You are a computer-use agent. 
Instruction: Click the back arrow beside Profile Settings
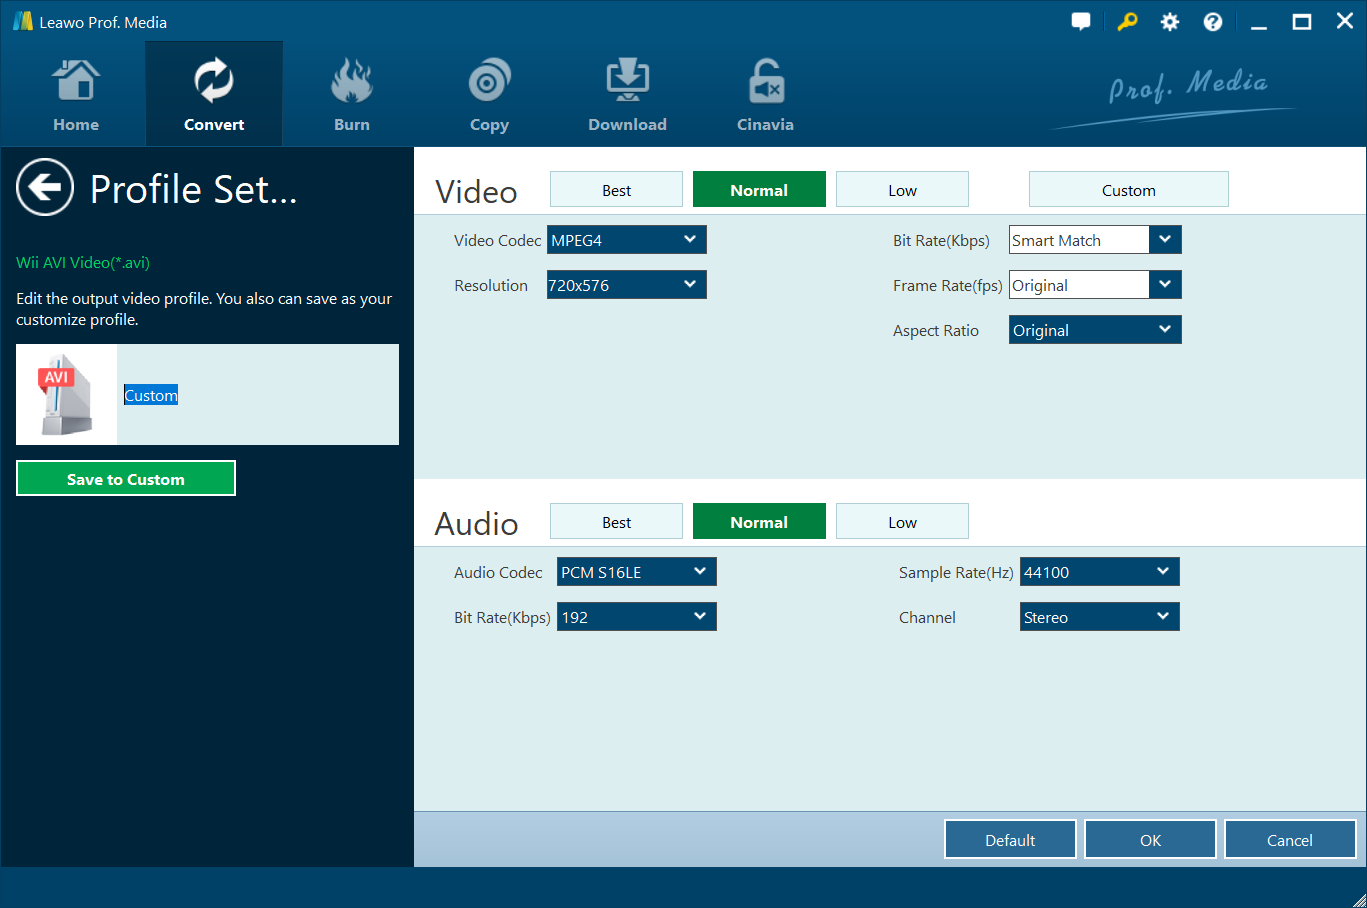tap(45, 187)
